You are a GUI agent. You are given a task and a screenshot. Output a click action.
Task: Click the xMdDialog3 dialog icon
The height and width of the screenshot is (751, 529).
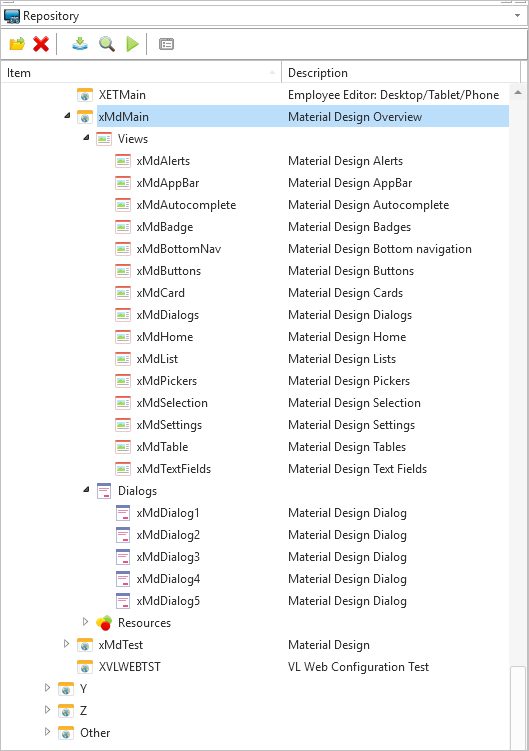coord(123,557)
